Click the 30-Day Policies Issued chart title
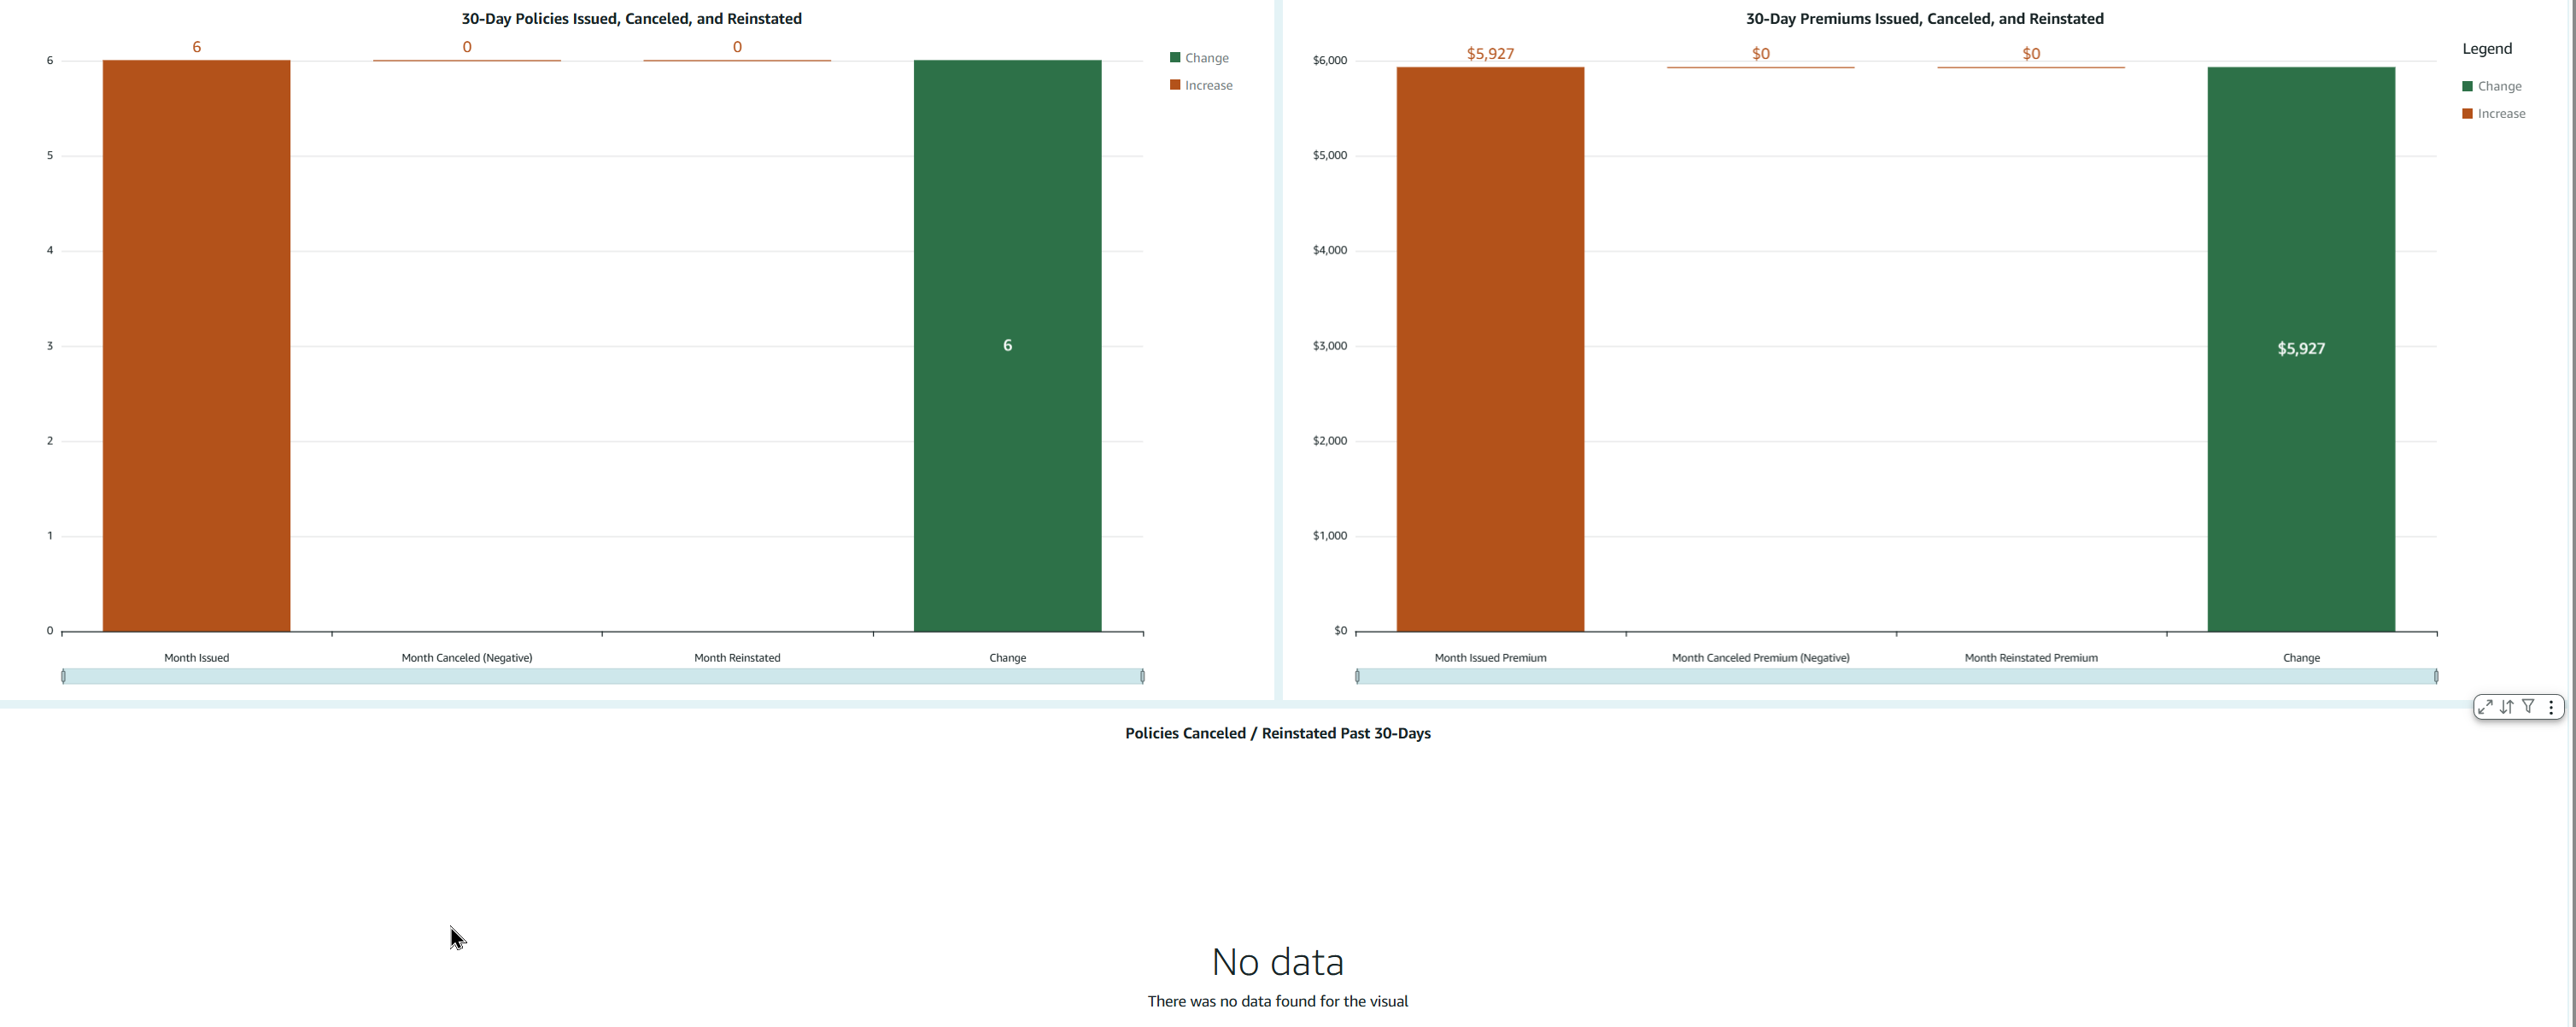The image size is (2576, 1027). point(631,19)
